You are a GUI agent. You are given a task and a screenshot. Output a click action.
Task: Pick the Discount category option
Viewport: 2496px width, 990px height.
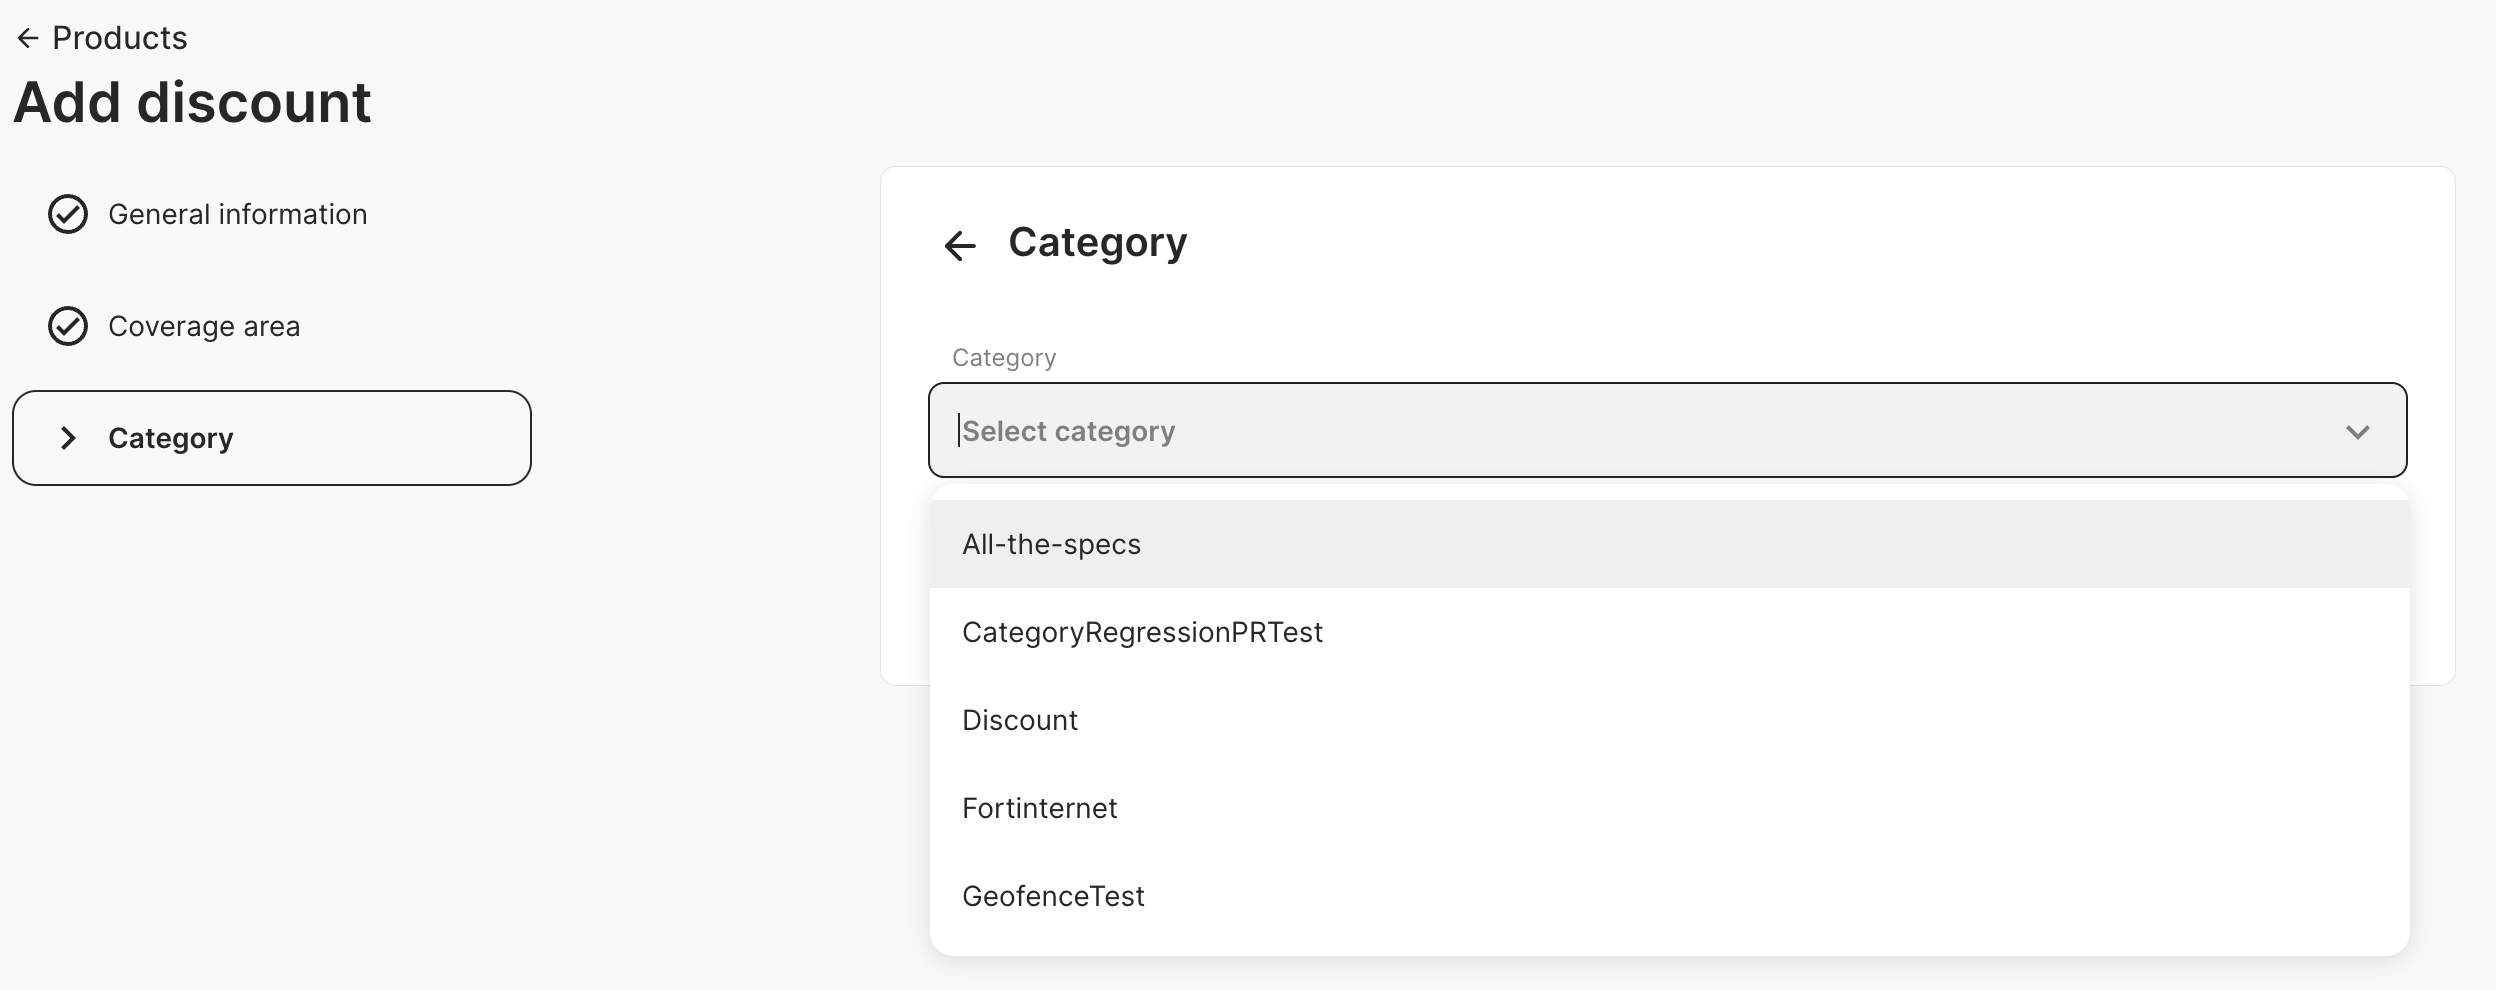1020,720
